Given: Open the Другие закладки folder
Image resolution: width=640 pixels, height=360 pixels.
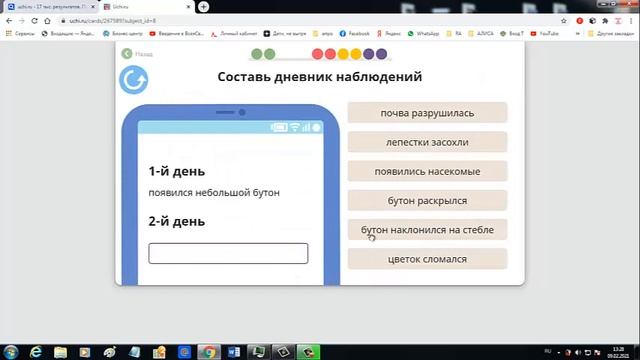Looking at the screenshot, I should [611, 33].
